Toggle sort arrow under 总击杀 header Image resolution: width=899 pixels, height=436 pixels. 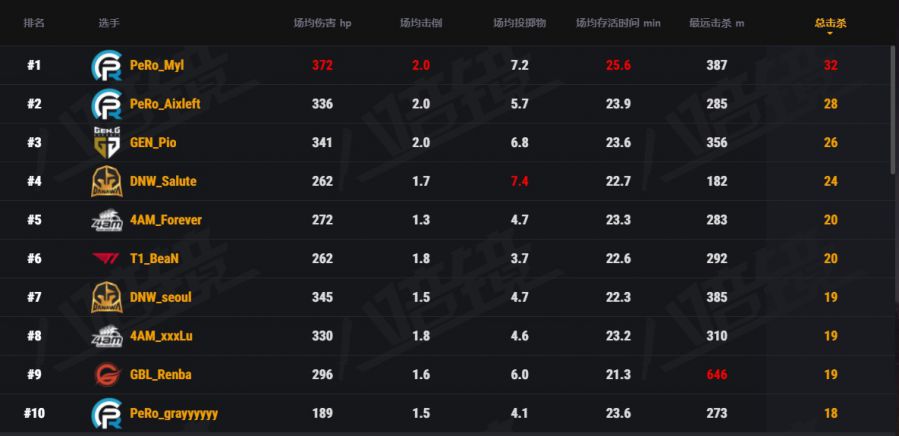(830, 33)
